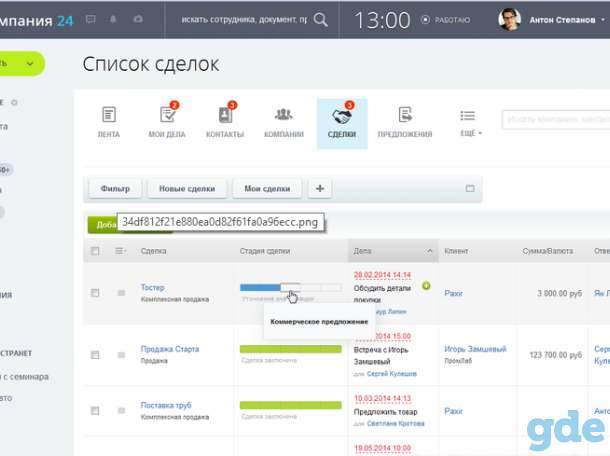Viewport: 610px width, 456px height.
Task: Expand the green add button dropdown arrow
Action: (30, 63)
